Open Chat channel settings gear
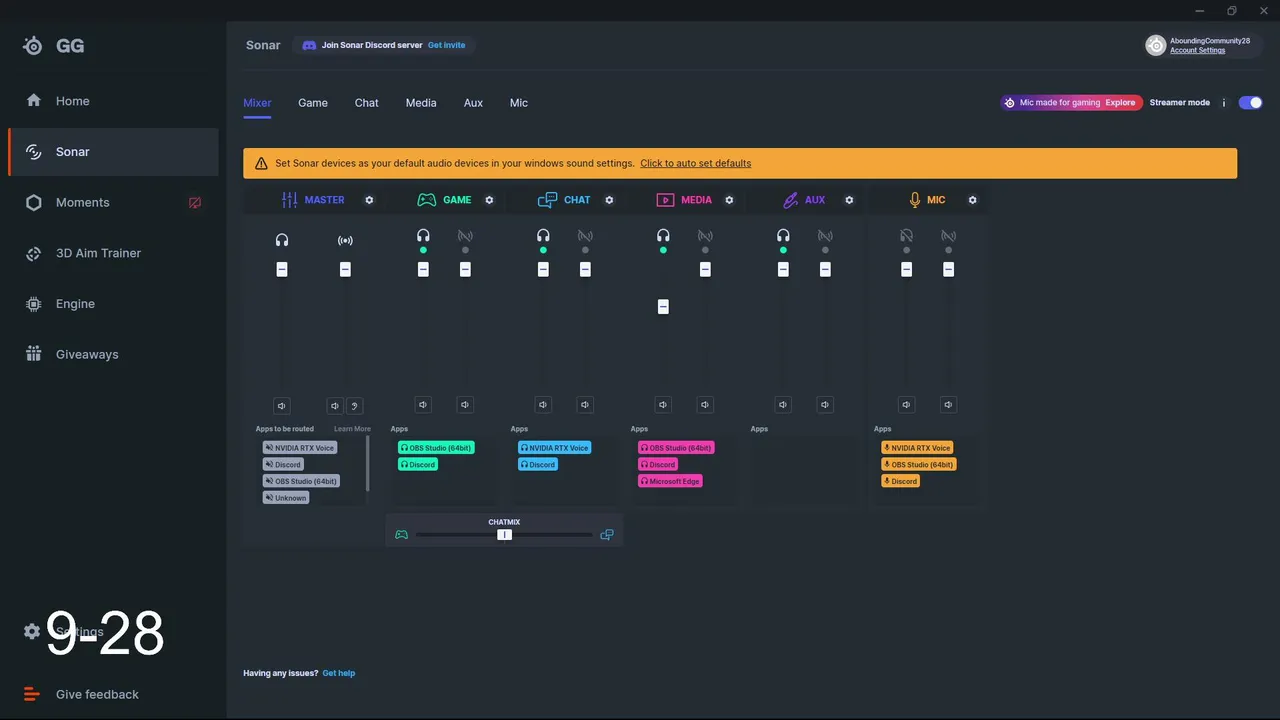Image resolution: width=1280 pixels, height=720 pixels. pyautogui.click(x=609, y=200)
